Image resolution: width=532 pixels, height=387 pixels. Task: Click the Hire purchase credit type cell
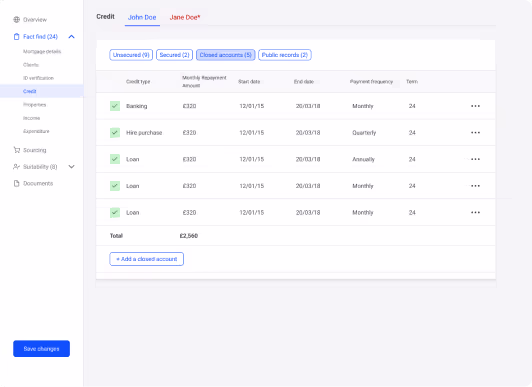pyautogui.click(x=144, y=133)
